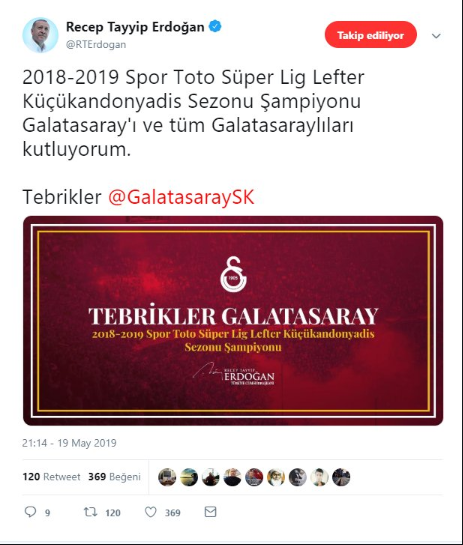This screenshot has width=463, height=545.
Task: Send tweet via the envelope message icon
Action: coord(210,512)
